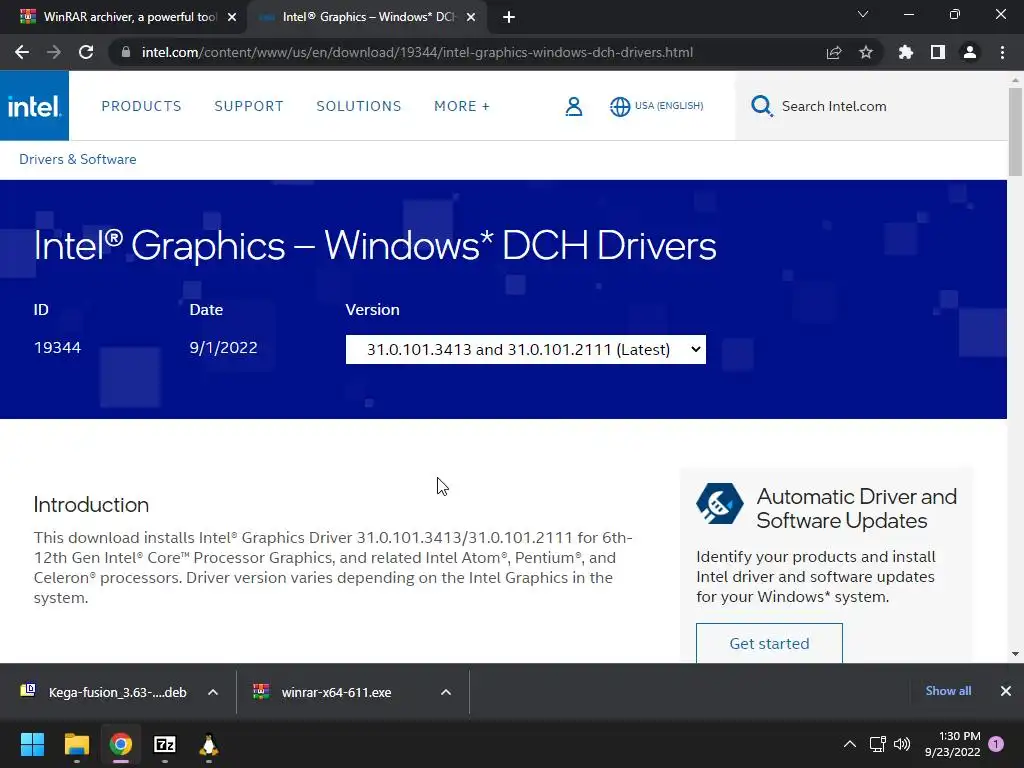Open the Chrome profile icon

(x=970, y=52)
